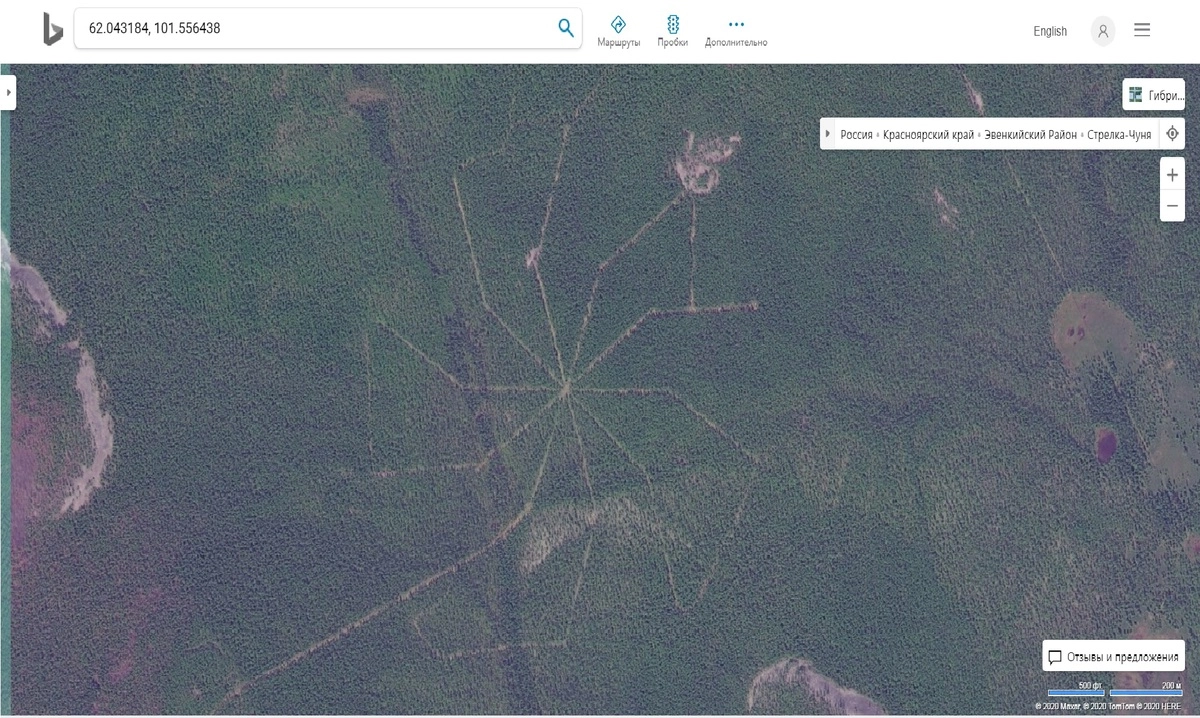Open Отзывы и предложения feedback

point(1113,657)
